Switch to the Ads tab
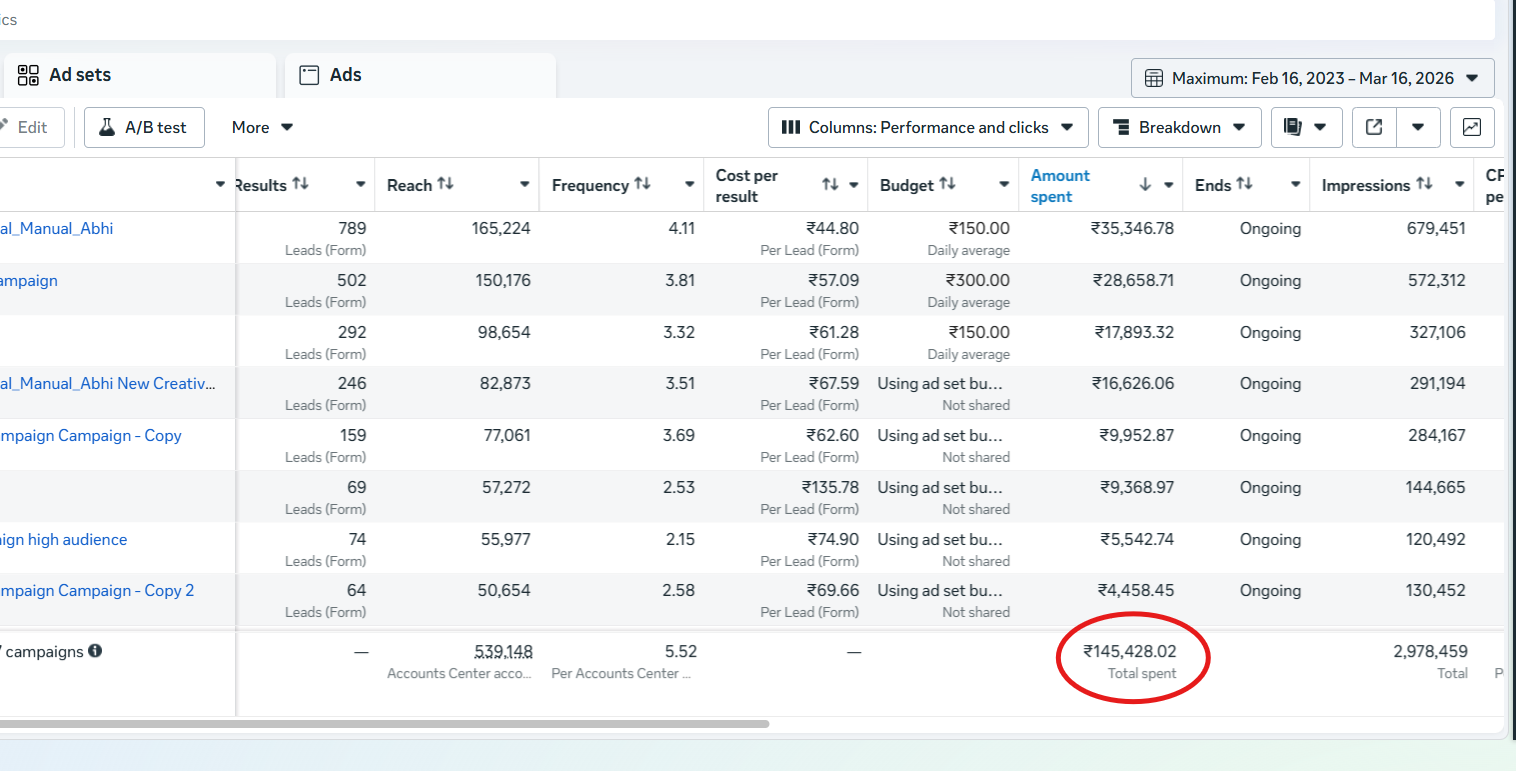 click(345, 75)
